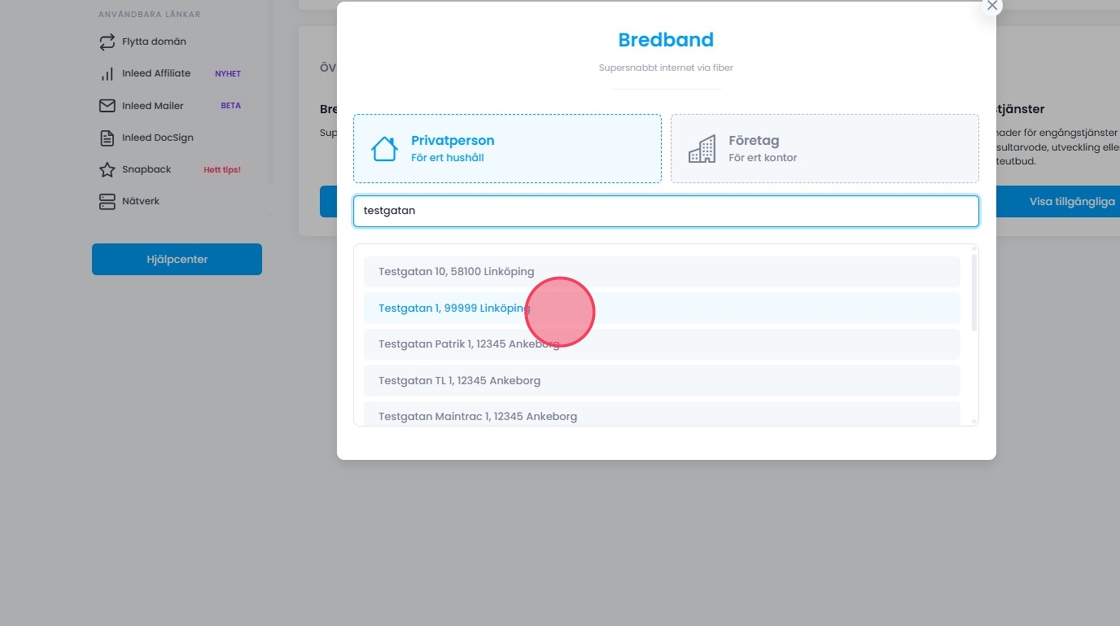Click the Visa tillgängliga button
This screenshot has height=626, width=1120.
click(1070, 201)
